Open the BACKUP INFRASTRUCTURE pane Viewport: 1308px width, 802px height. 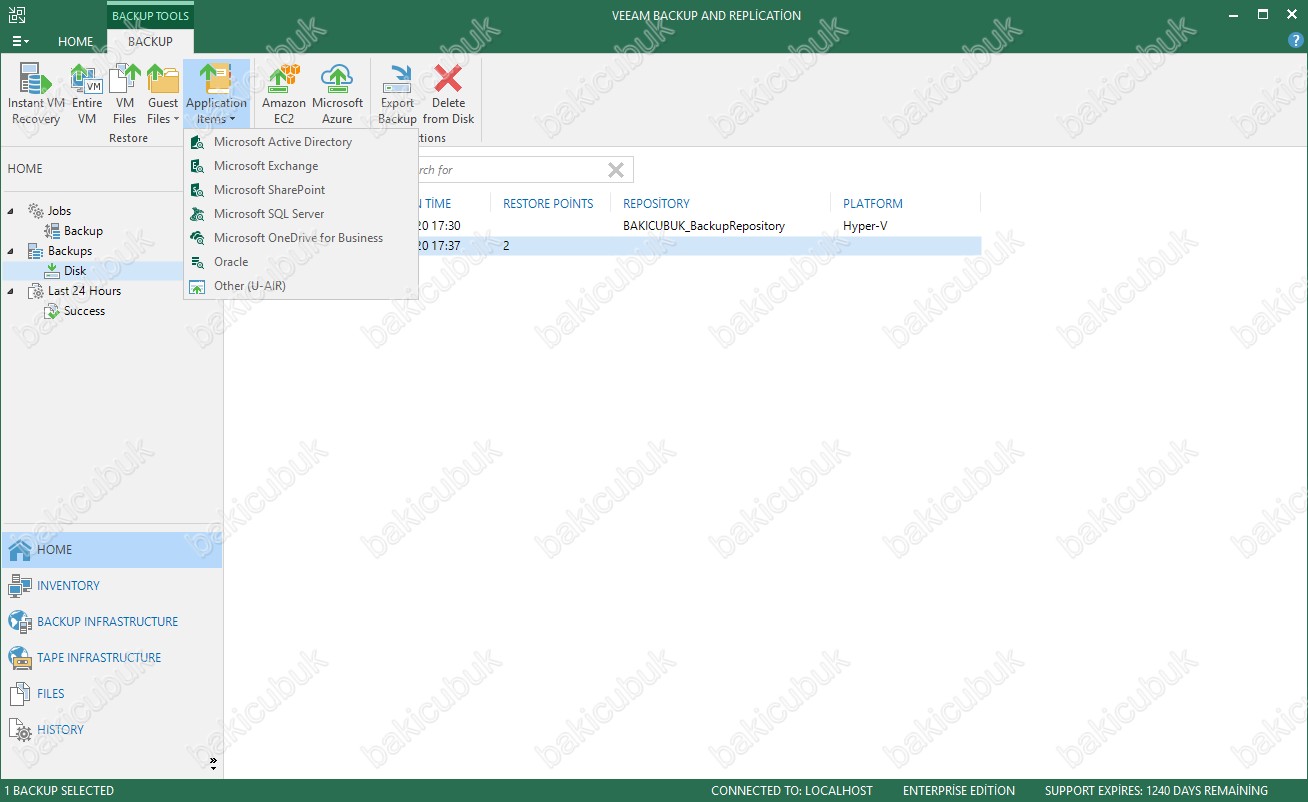coord(111,622)
